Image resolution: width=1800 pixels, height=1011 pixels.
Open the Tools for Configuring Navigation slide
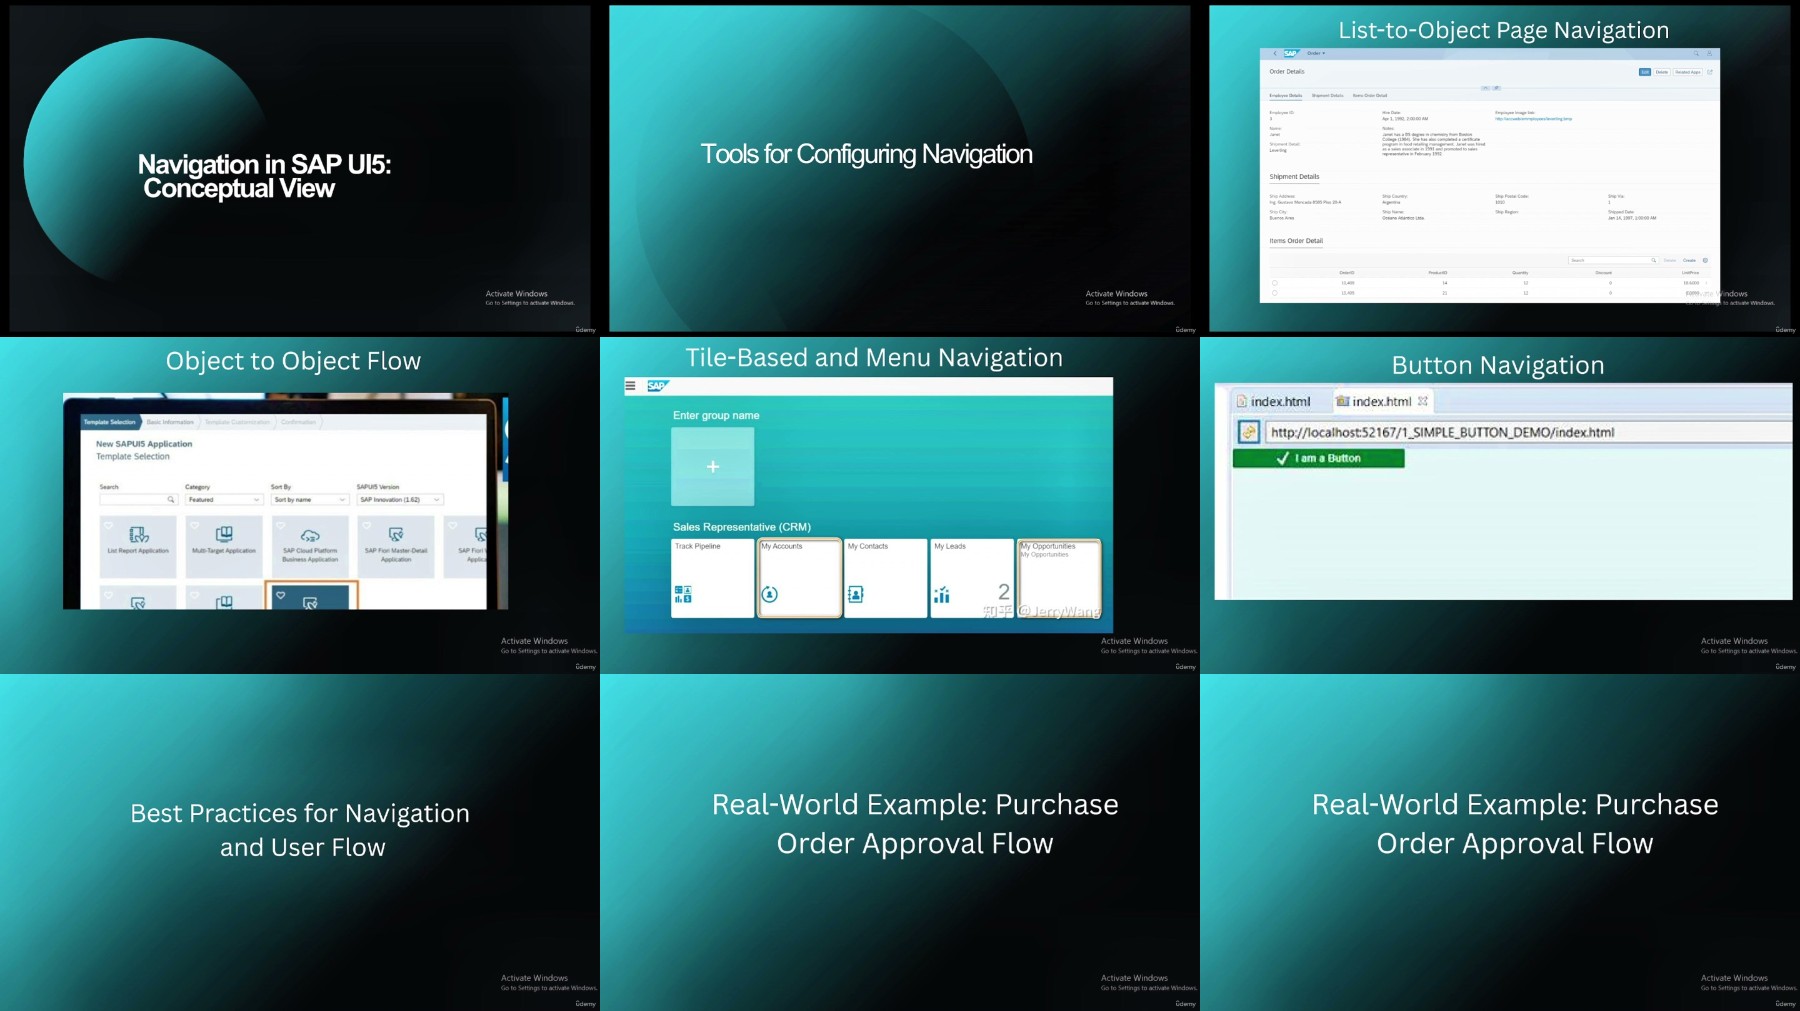(x=900, y=168)
